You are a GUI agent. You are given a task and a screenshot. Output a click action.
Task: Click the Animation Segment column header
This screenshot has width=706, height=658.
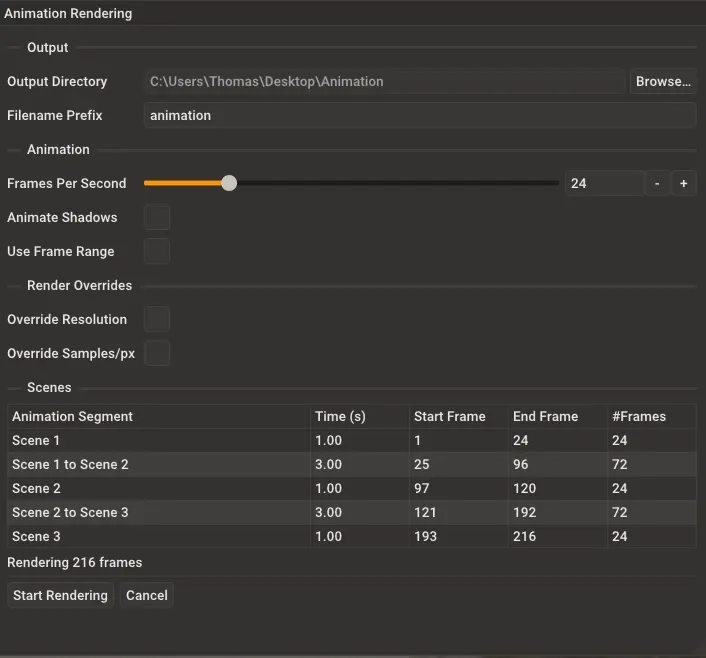point(158,417)
